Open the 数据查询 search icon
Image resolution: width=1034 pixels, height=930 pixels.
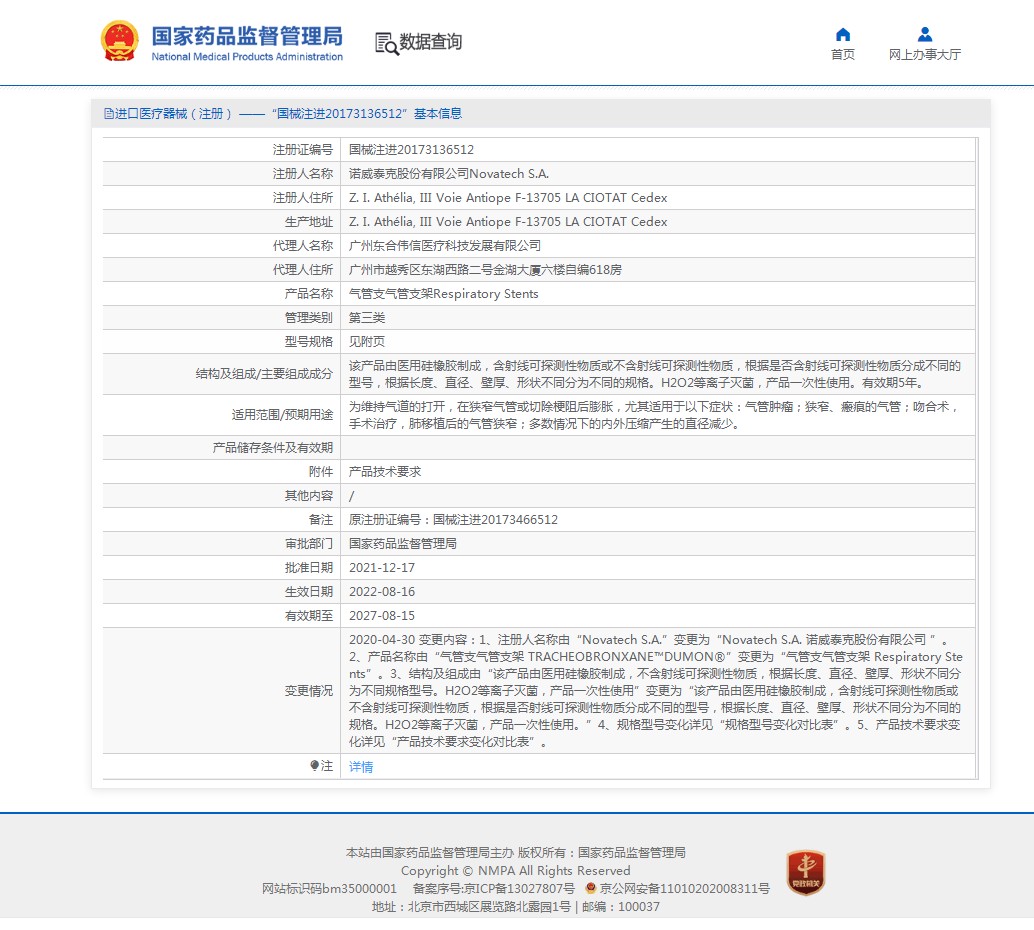coord(387,44)
